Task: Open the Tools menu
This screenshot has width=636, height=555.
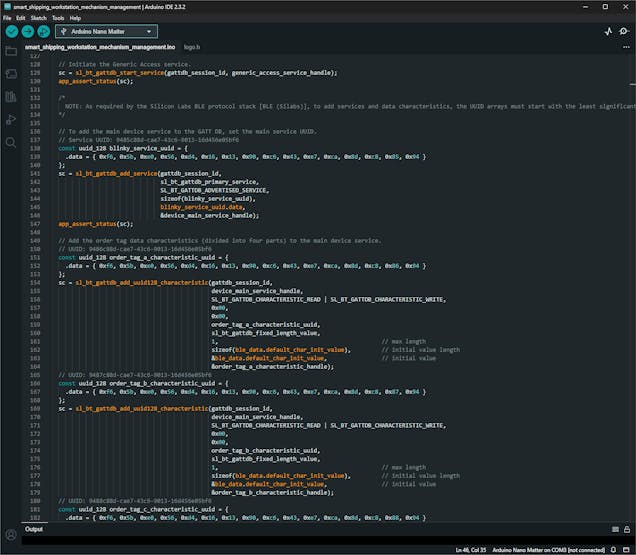Action: [58, 18]
